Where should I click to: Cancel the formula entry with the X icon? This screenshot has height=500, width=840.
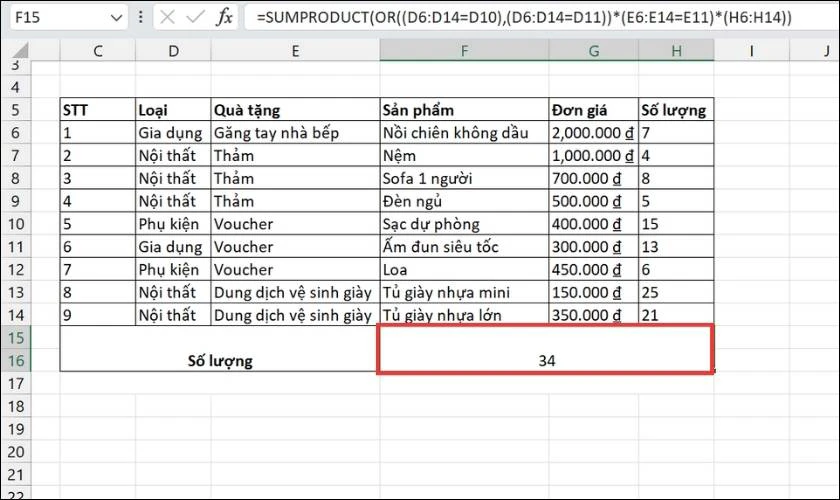167,17
